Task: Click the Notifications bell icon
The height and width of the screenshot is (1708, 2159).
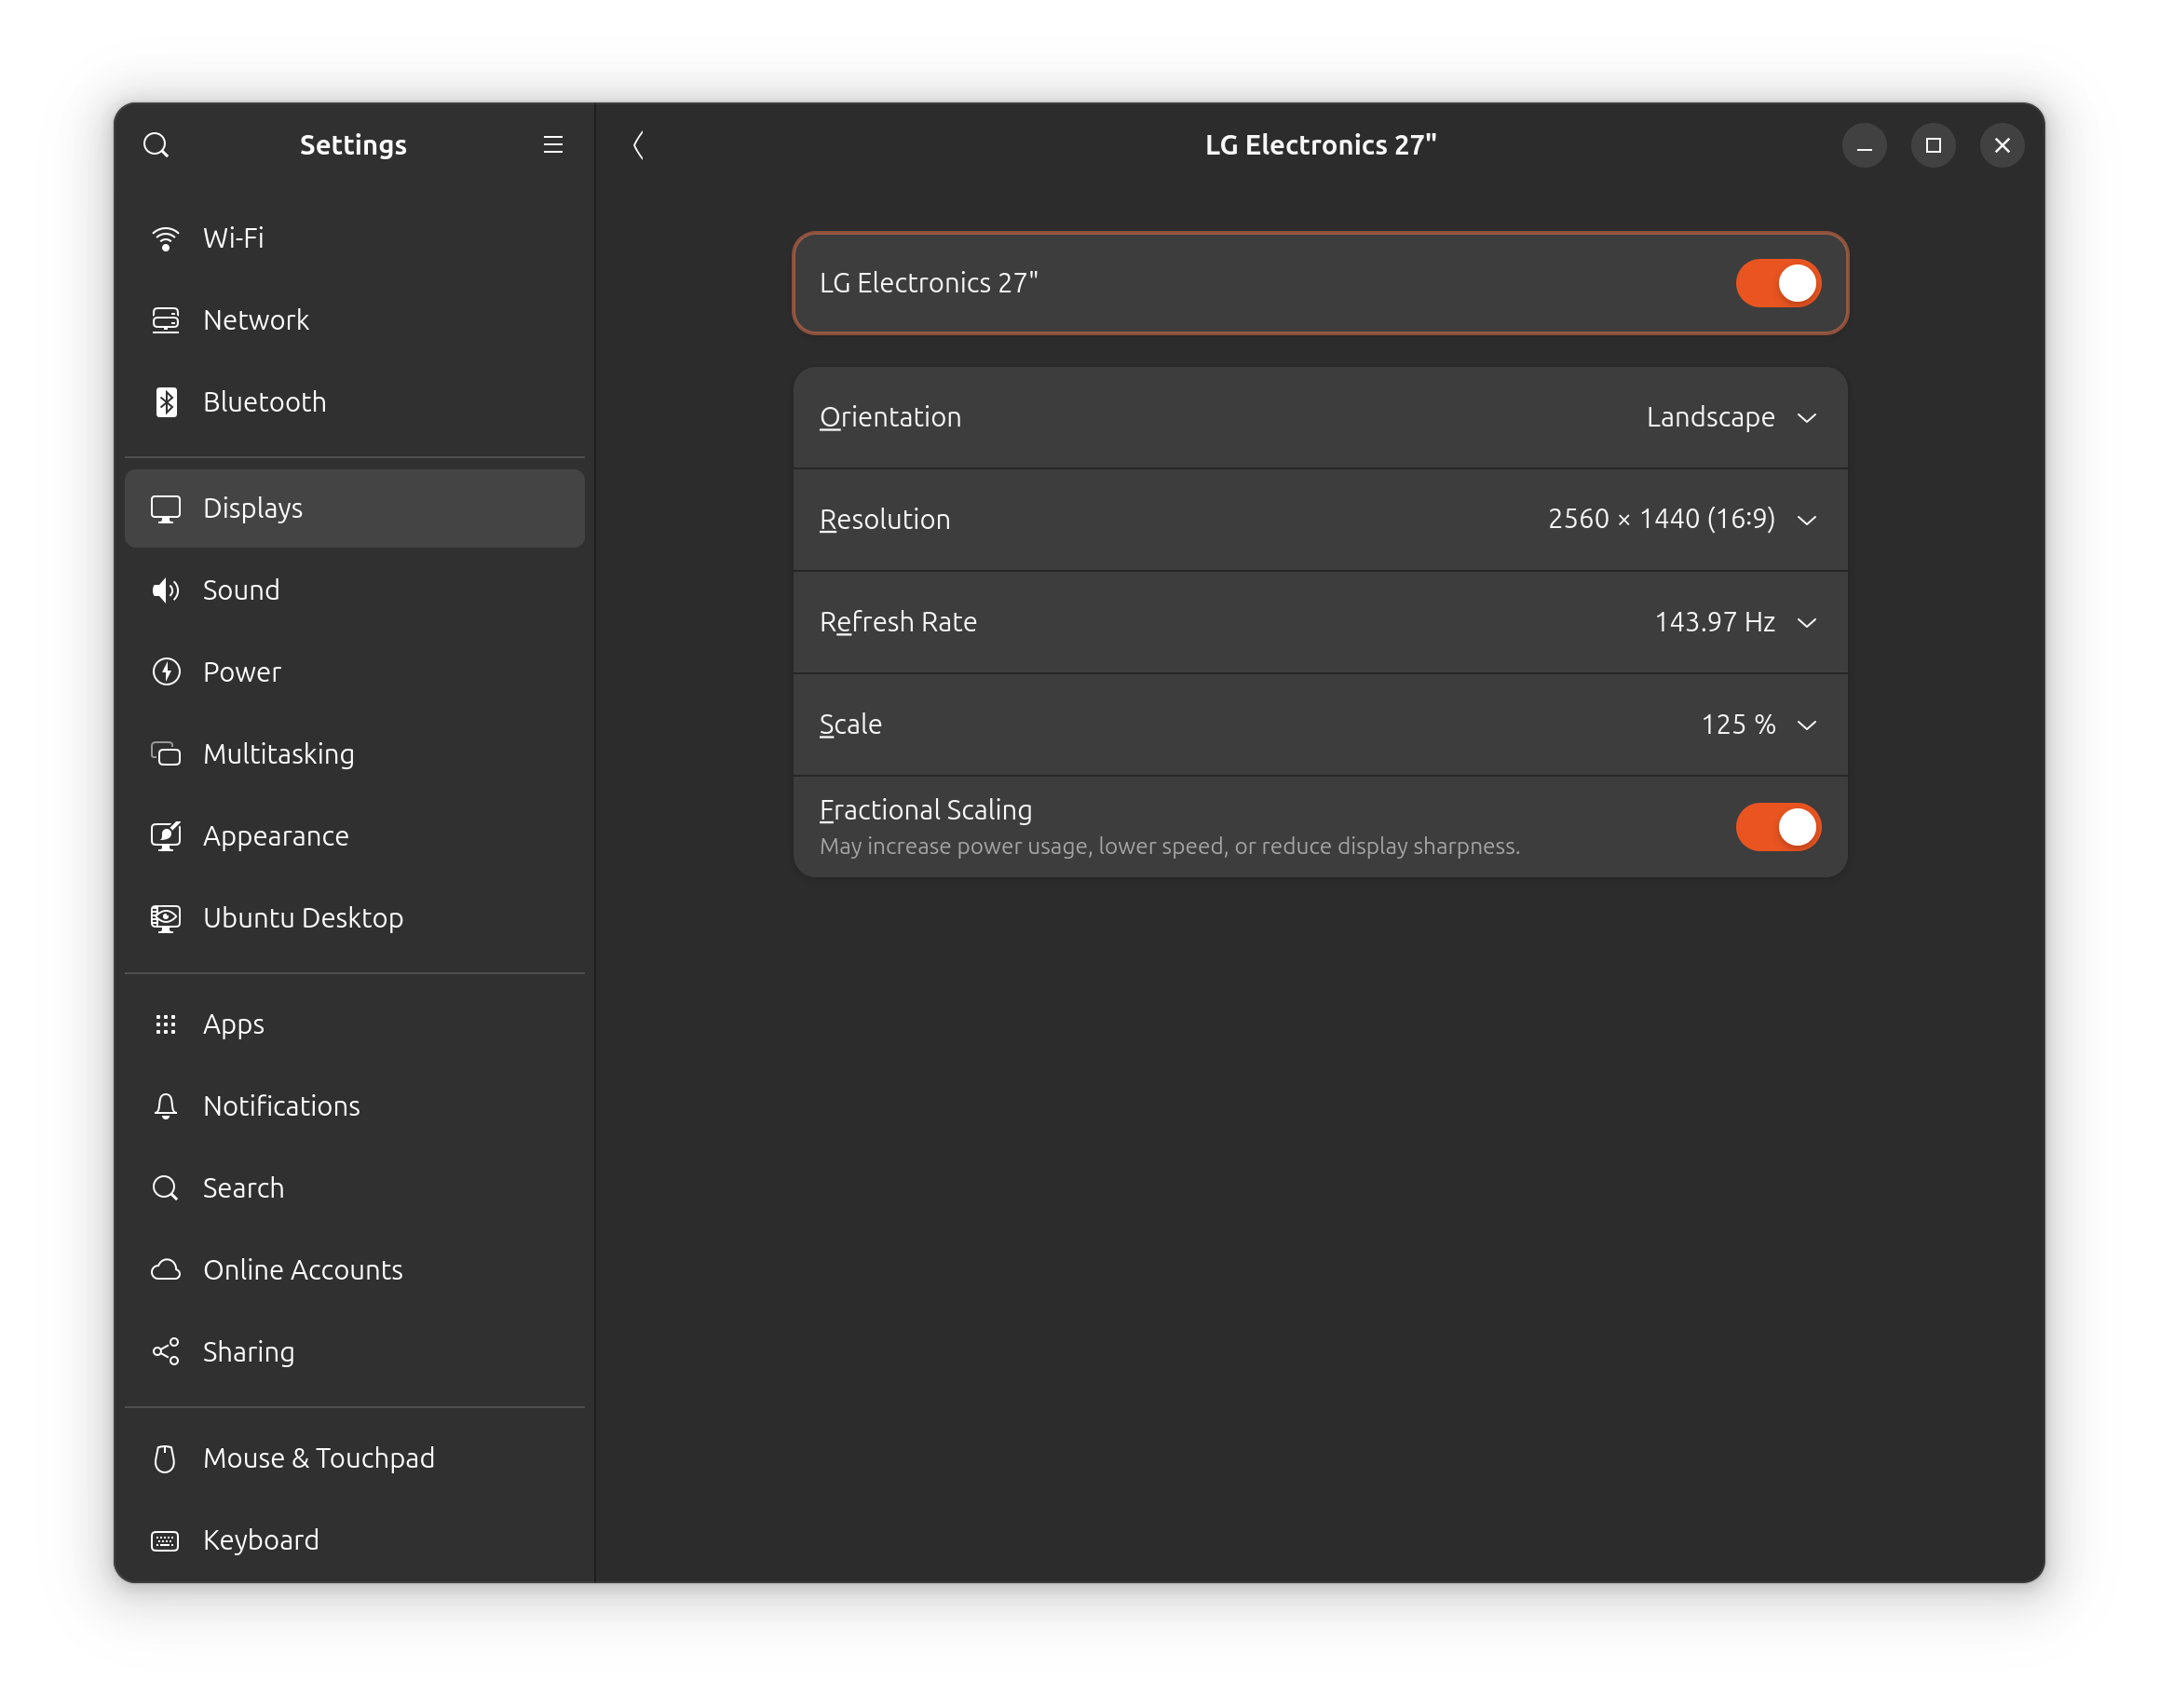Action: (x=166, y=1106)
